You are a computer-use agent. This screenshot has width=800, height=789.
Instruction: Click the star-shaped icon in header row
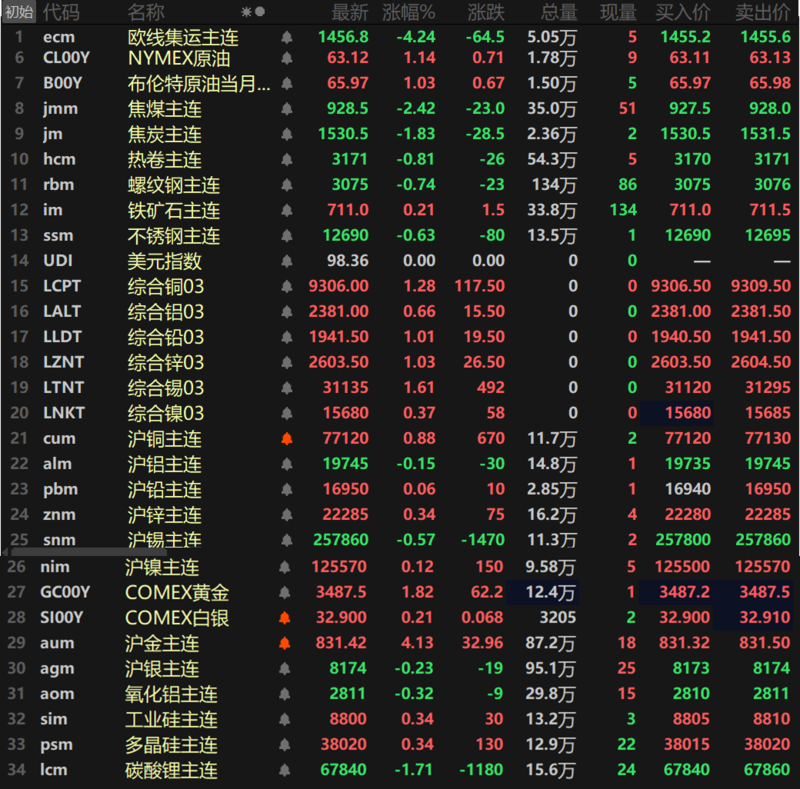click(247, 12)
